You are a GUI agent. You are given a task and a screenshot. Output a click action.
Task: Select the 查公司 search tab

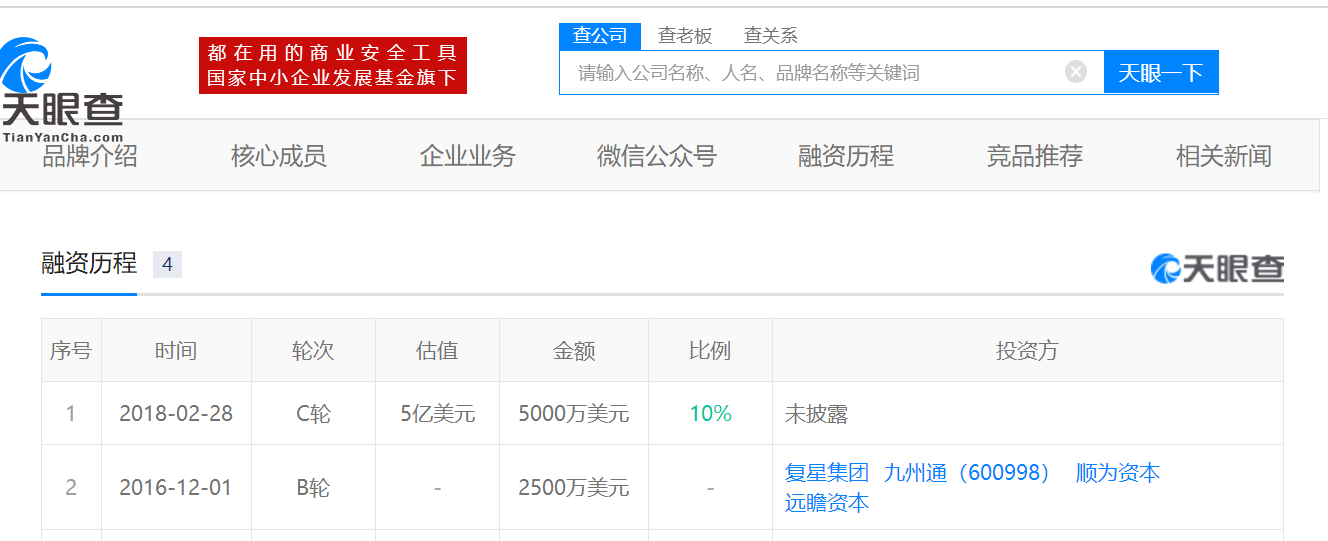pos(600,36)
